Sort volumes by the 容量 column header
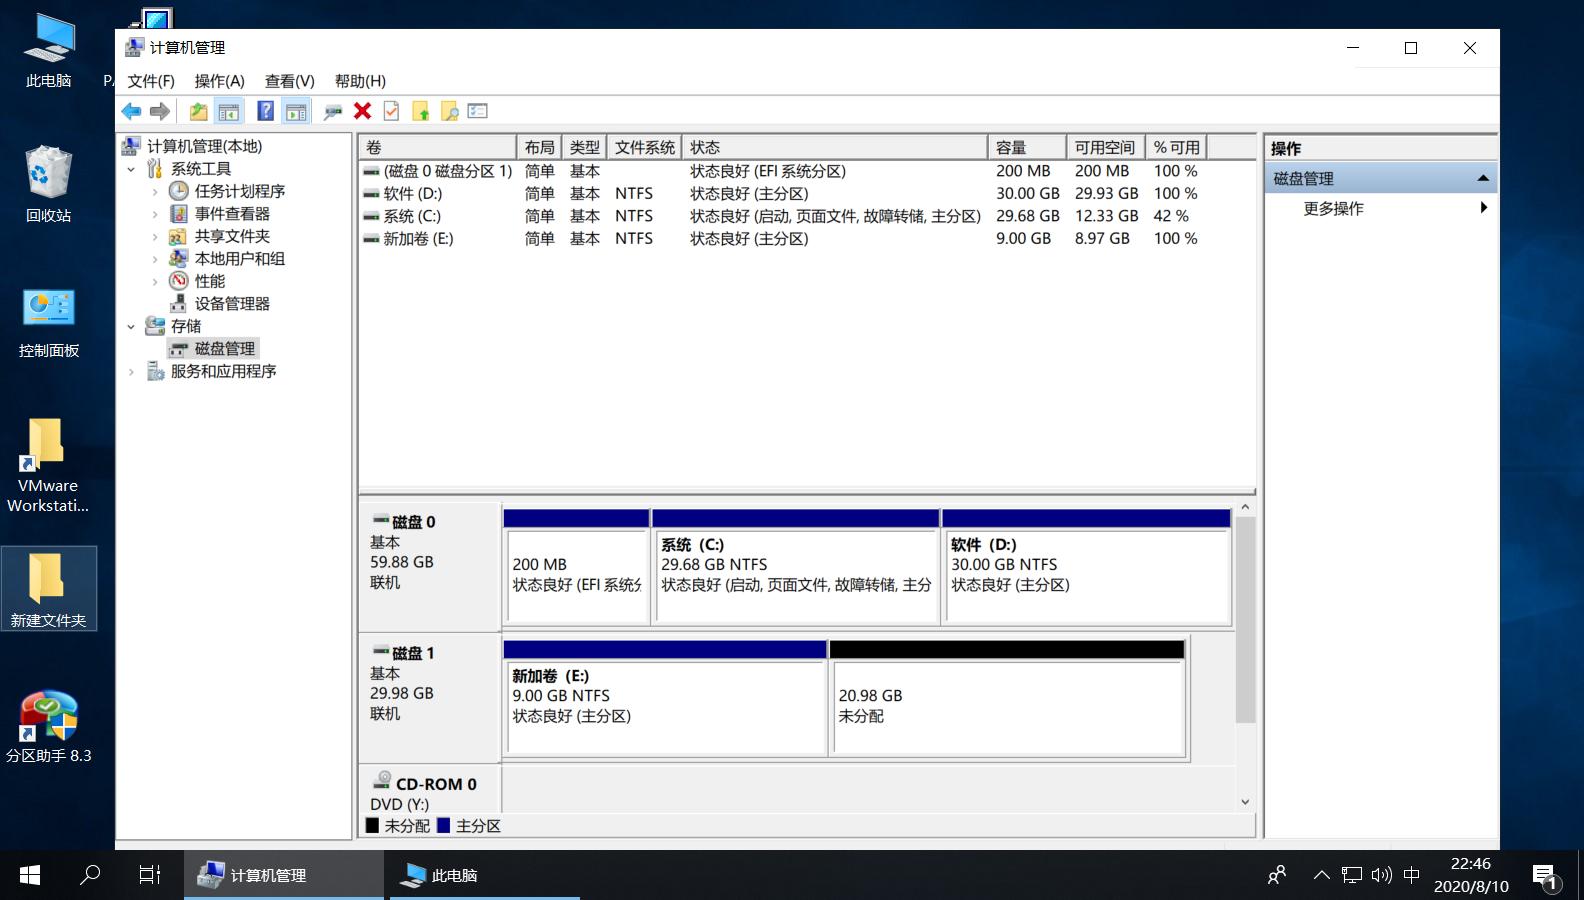This screenshot has height=900, width=1584. click(x=1026, y=147)
